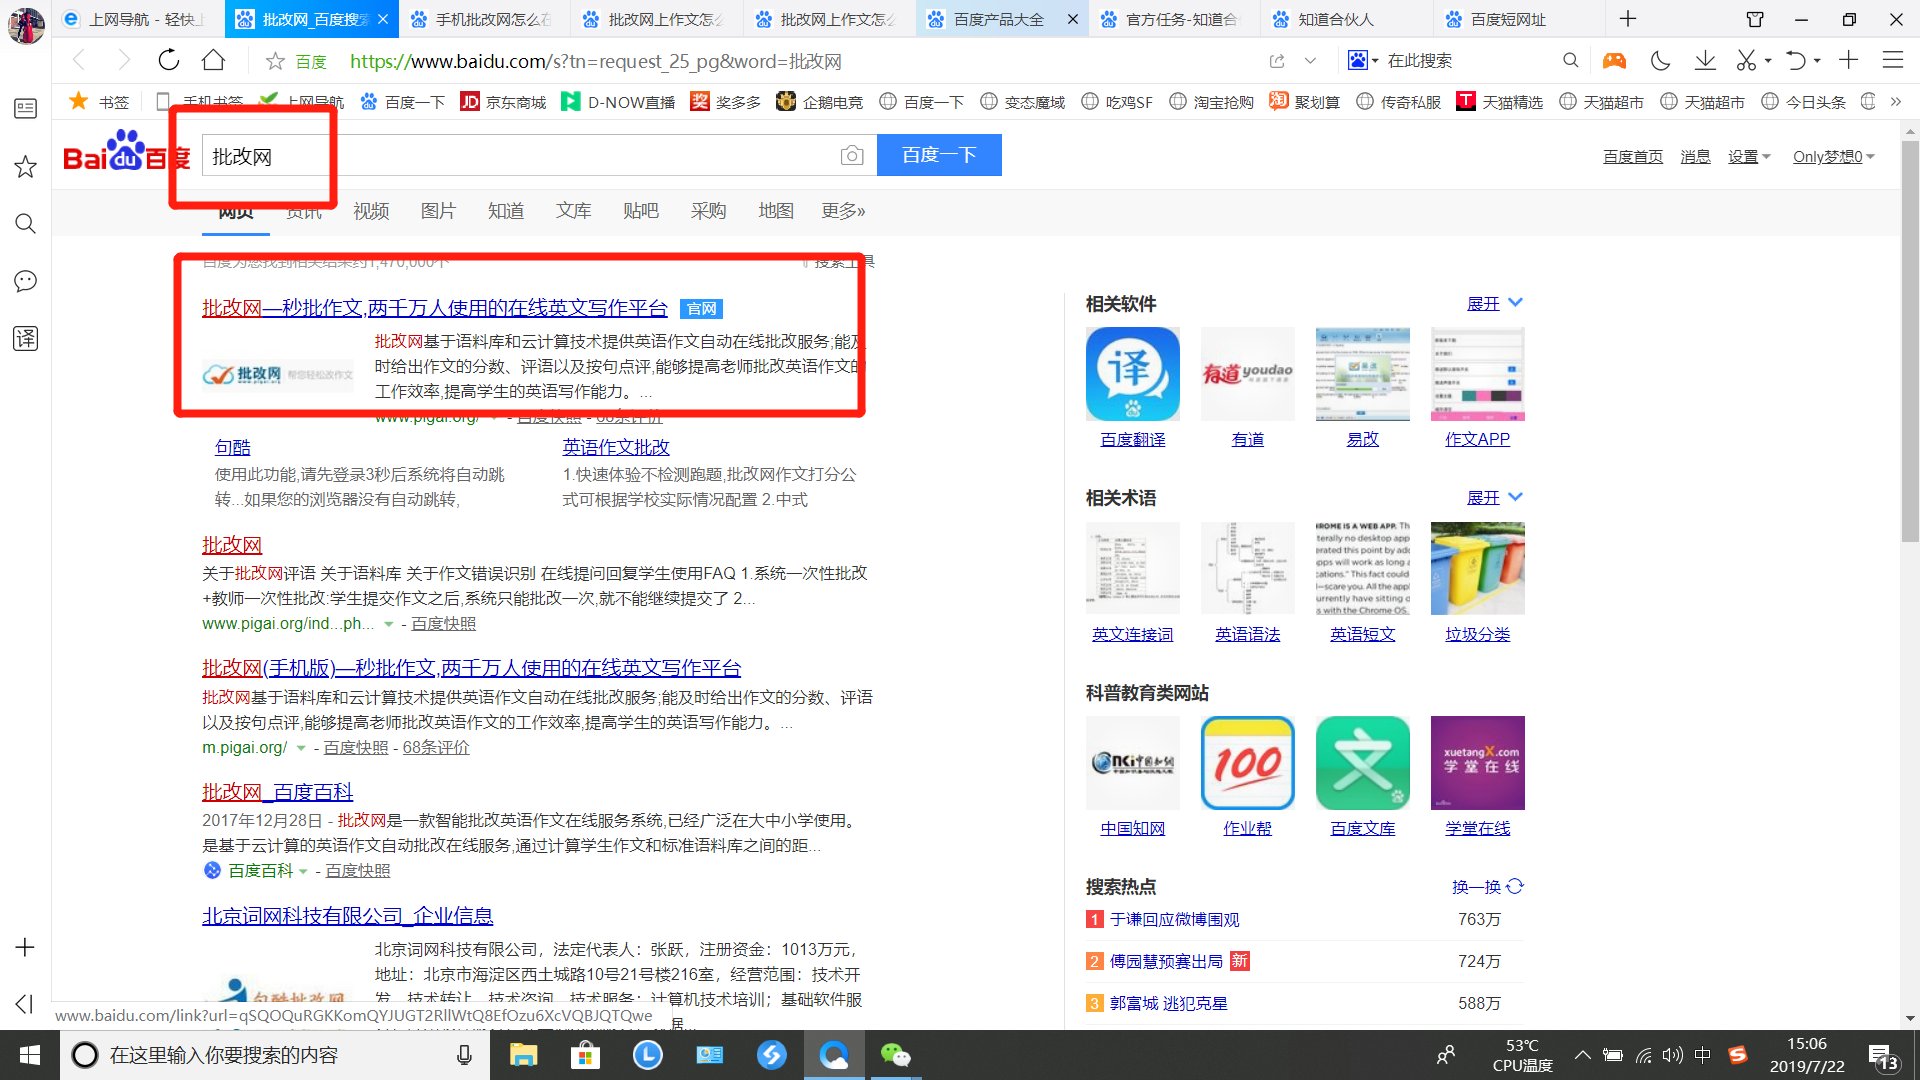
Task: Switch on night mode moon icon
Action: coord(1661,61)
